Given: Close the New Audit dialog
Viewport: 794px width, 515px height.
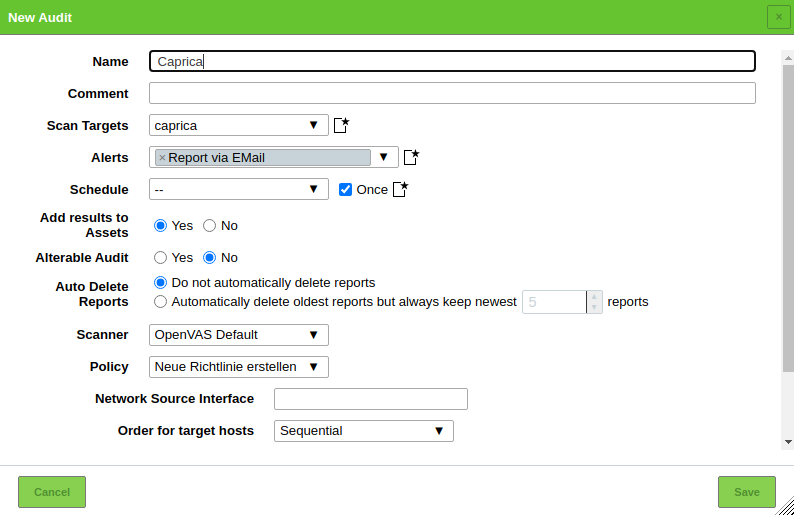Looking at the screenshot, I should click(778, 17).
